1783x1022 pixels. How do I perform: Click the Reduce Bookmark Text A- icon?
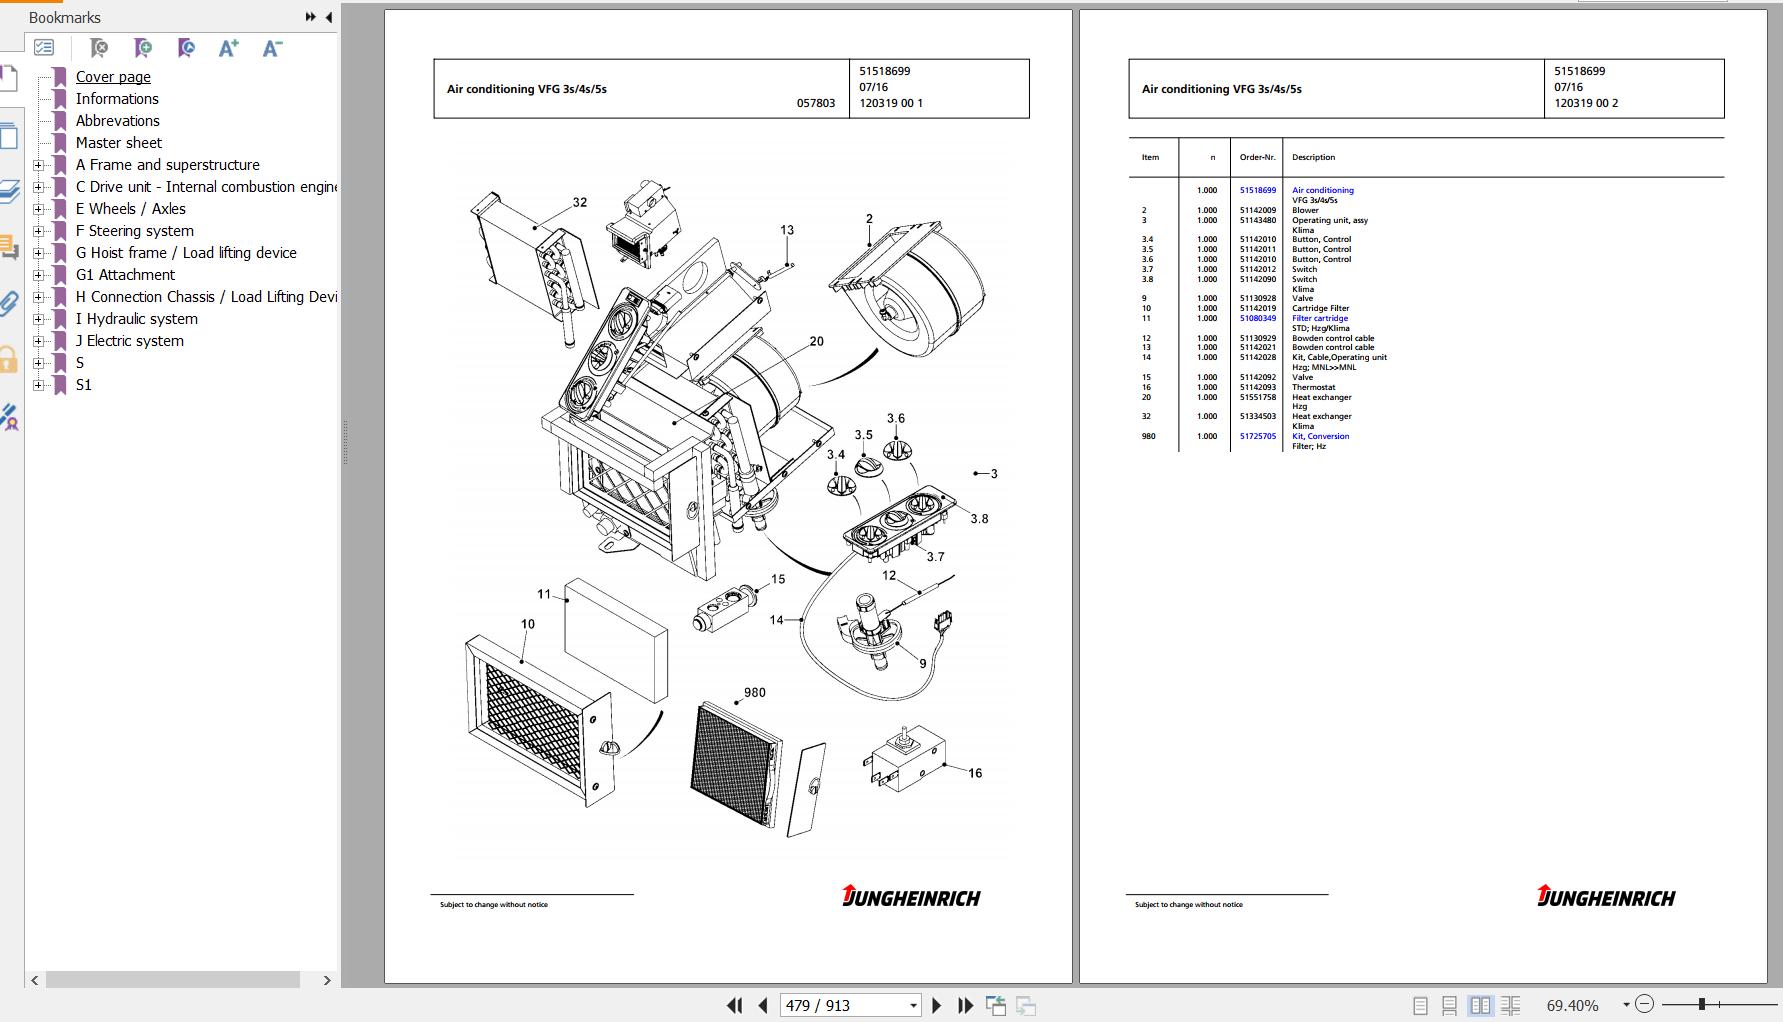click(271, 47)
